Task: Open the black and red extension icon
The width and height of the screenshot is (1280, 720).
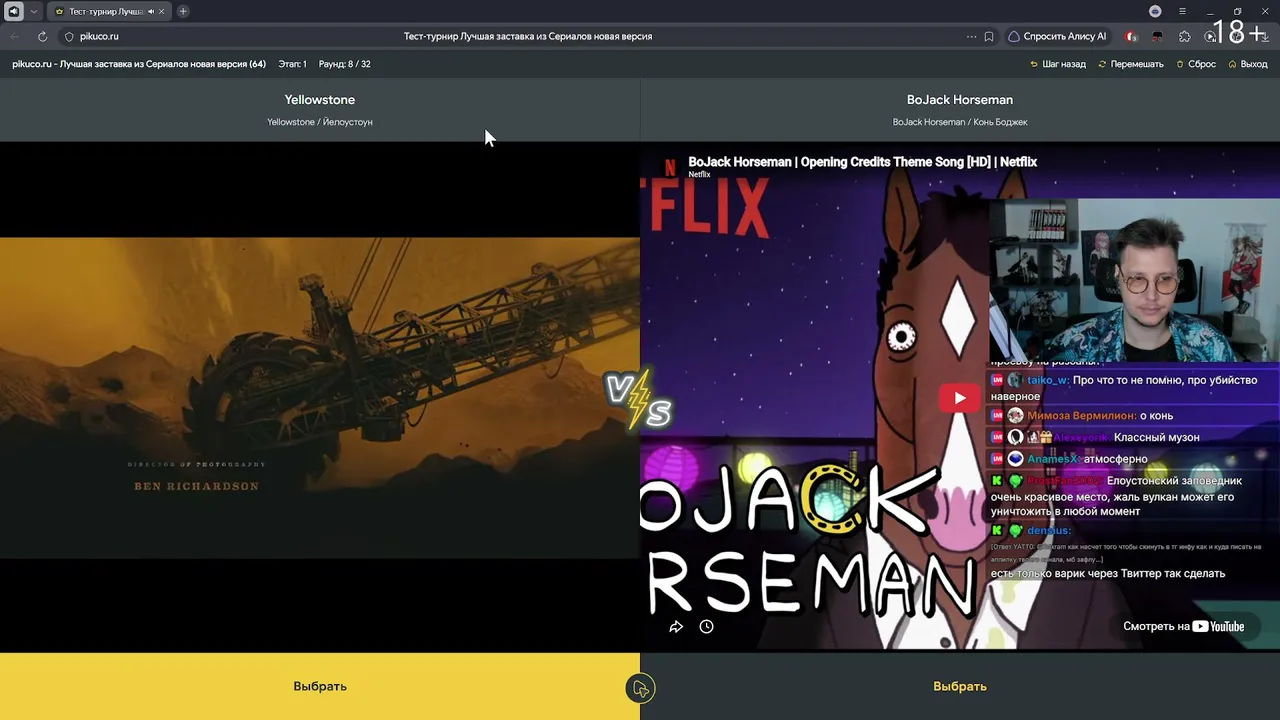Action: [1158, 36]
